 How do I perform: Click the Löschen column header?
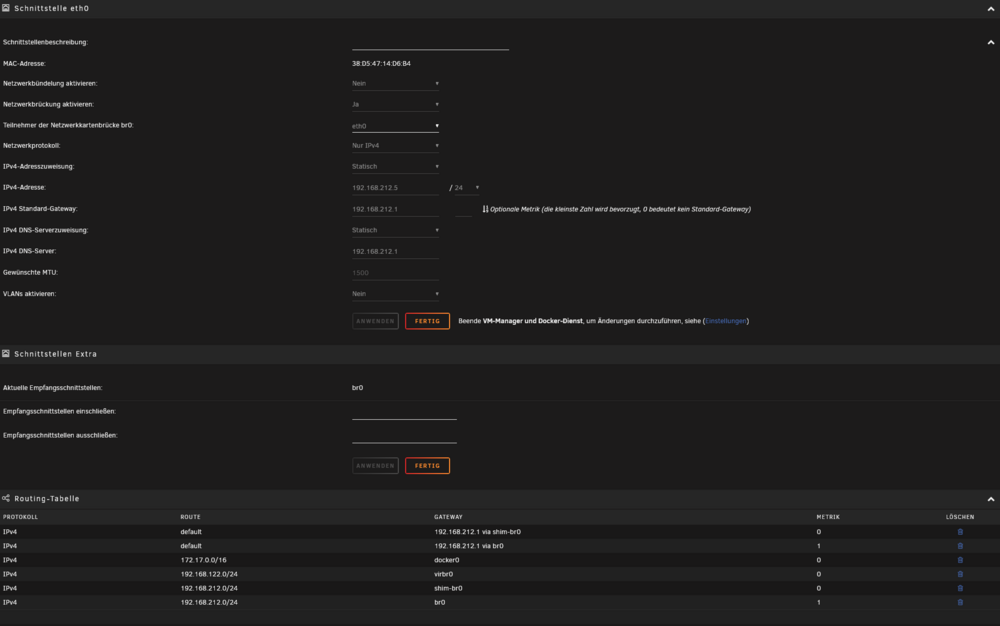pyautogui.click(x=960, y=517)
